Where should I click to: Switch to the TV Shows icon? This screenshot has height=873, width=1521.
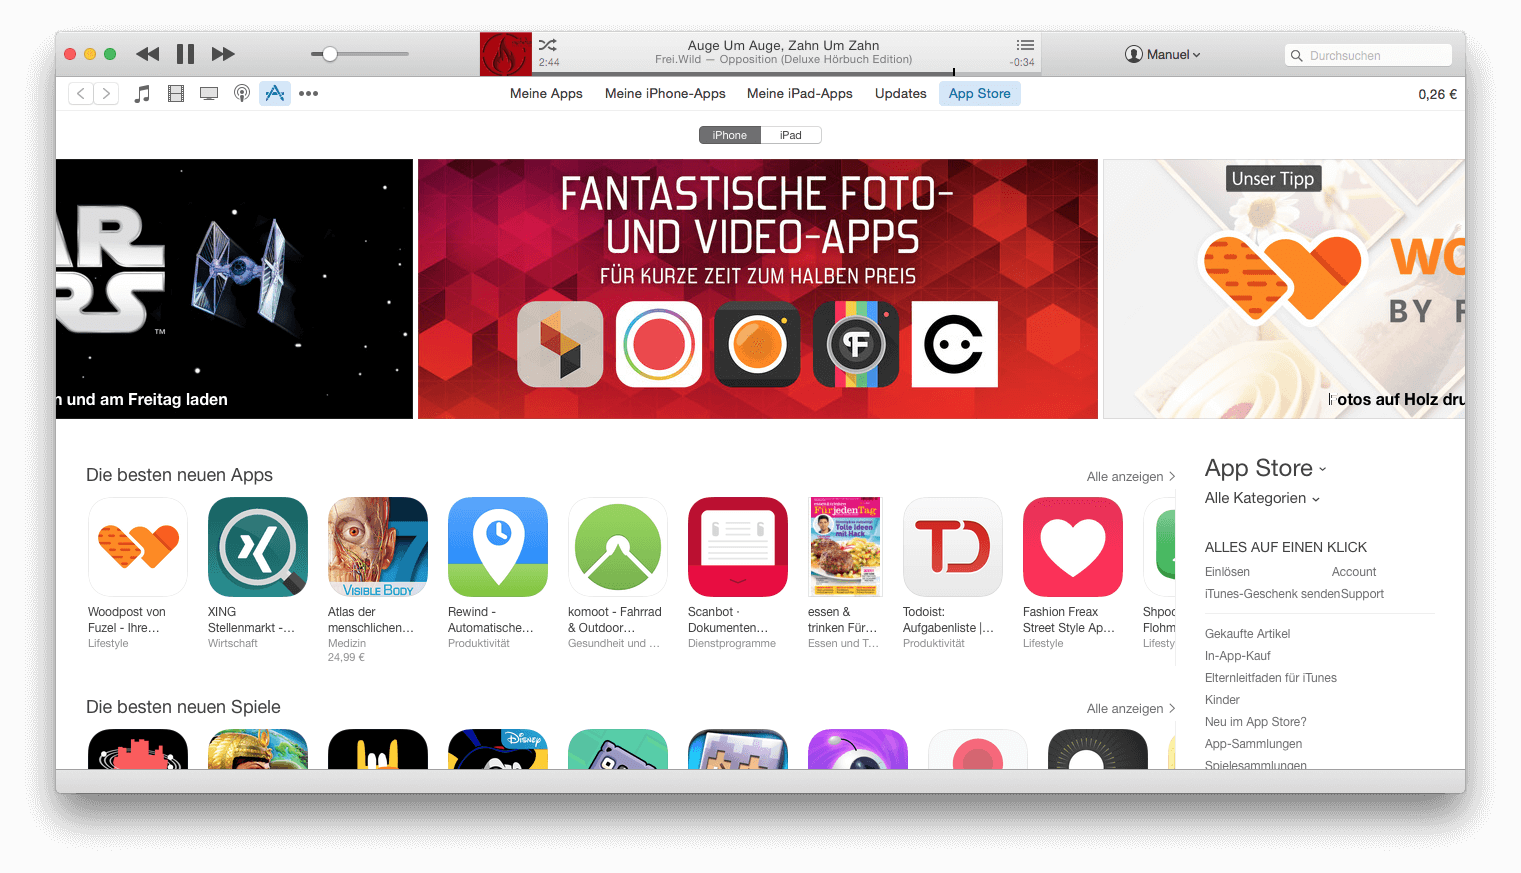coord(209,94)
